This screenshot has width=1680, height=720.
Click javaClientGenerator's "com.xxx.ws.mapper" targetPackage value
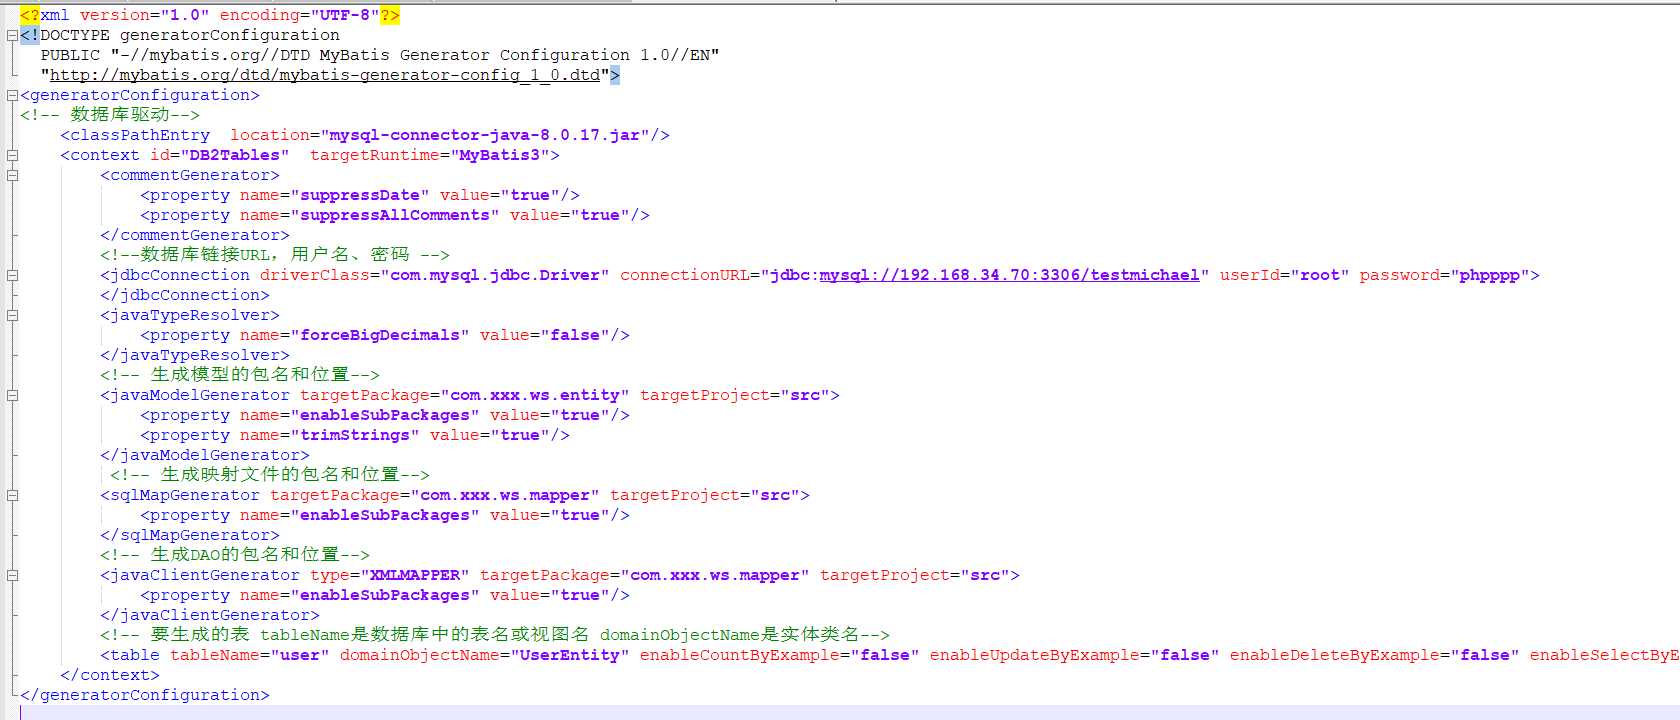tap(715, 575)
